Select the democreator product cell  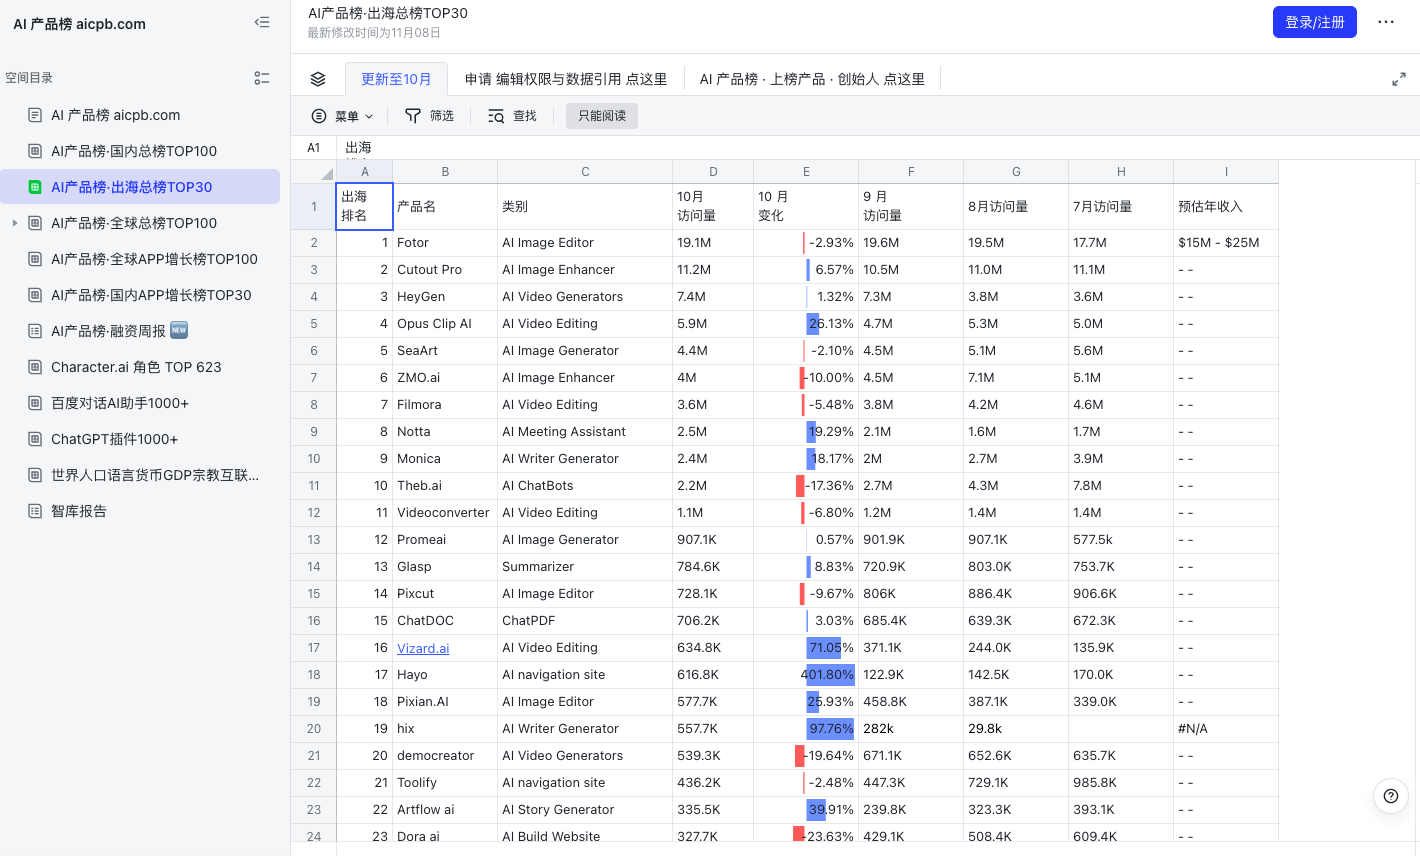(445, 756)
